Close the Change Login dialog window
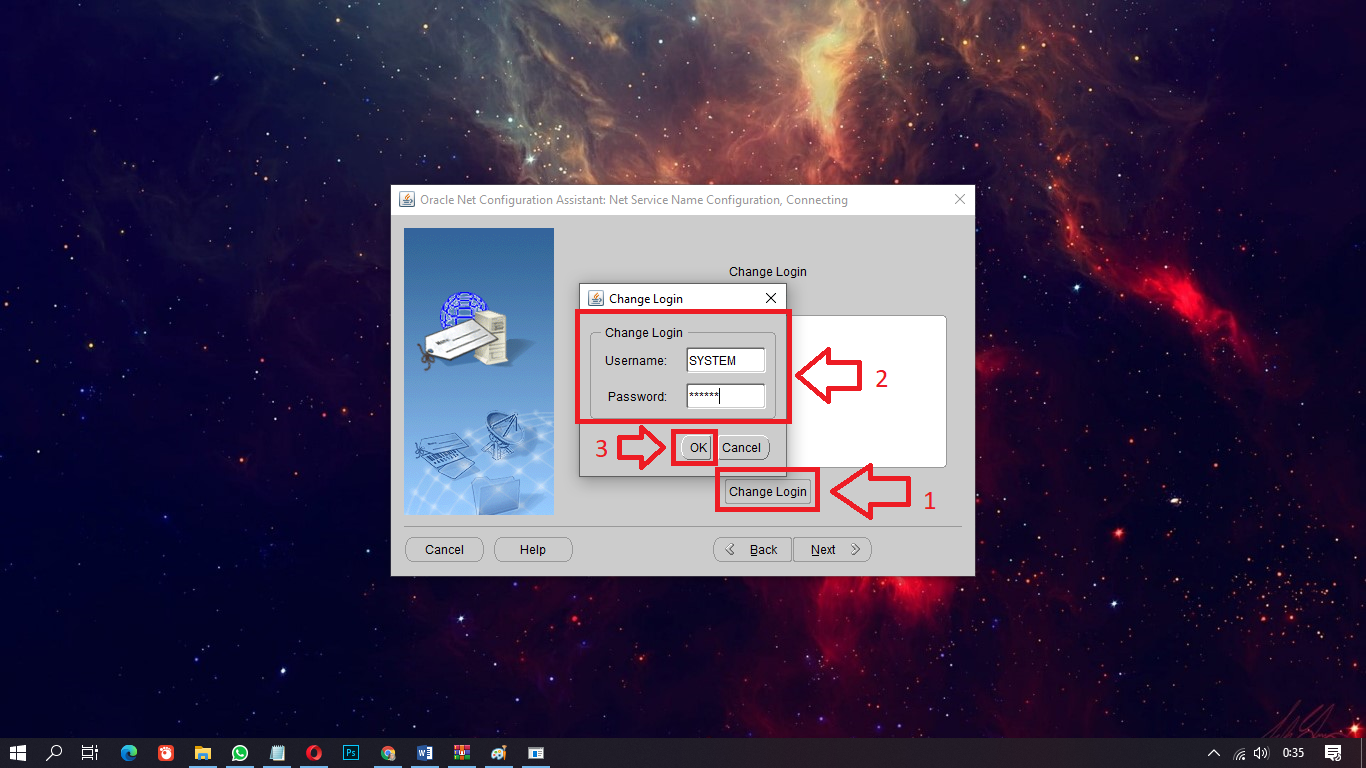Image resolution: width=1366 pixels, height=768 pixels. click(771, 298)
